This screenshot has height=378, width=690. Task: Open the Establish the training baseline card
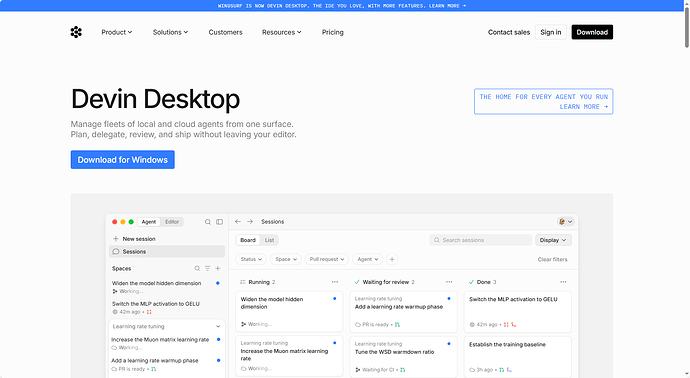coord(518,357)
